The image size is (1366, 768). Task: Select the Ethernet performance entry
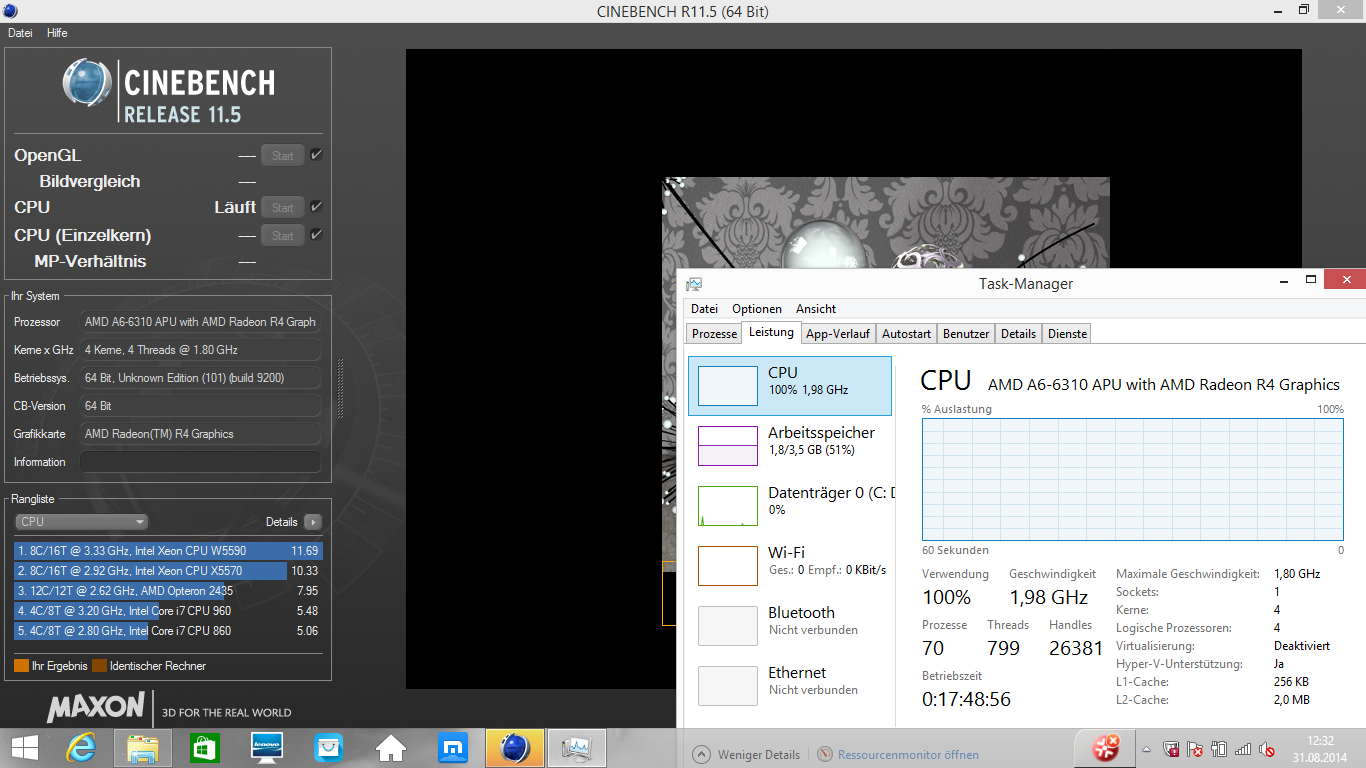790,686
